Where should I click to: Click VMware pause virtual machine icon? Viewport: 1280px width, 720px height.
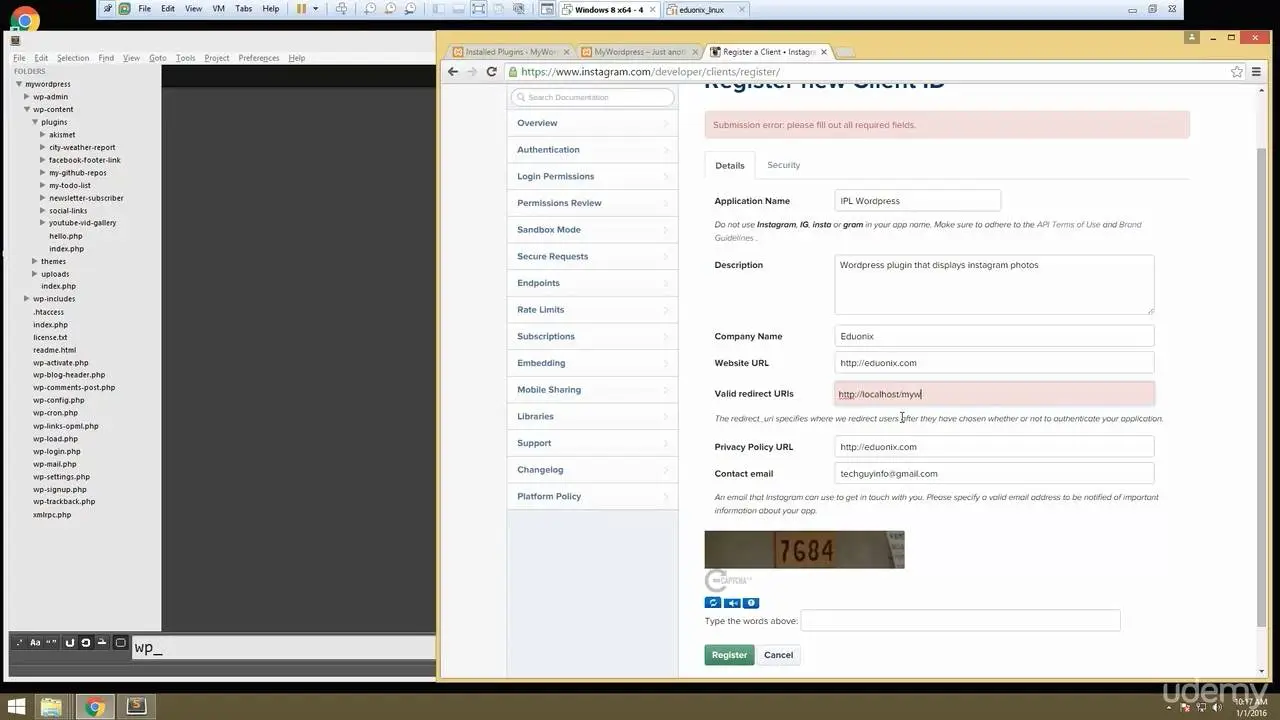(301, 9)
